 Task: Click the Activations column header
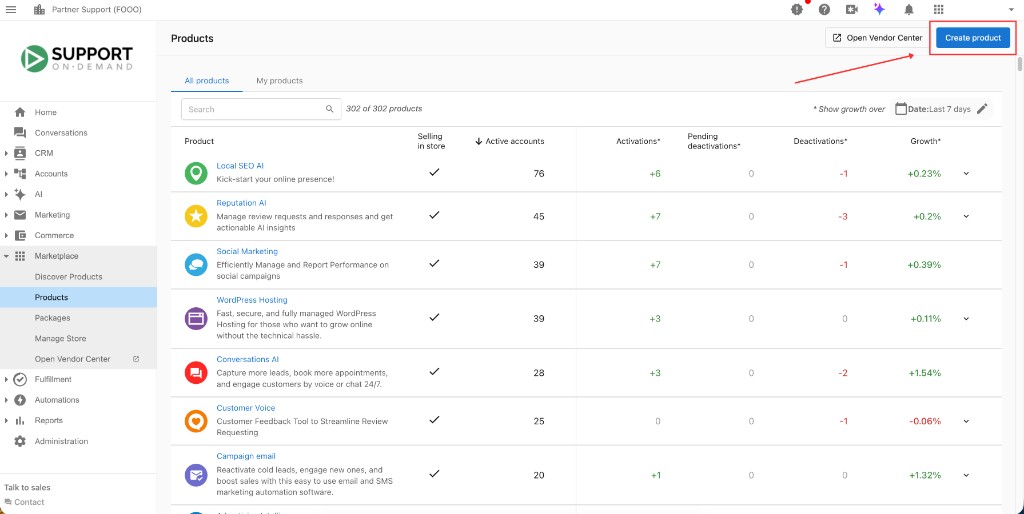638,141
